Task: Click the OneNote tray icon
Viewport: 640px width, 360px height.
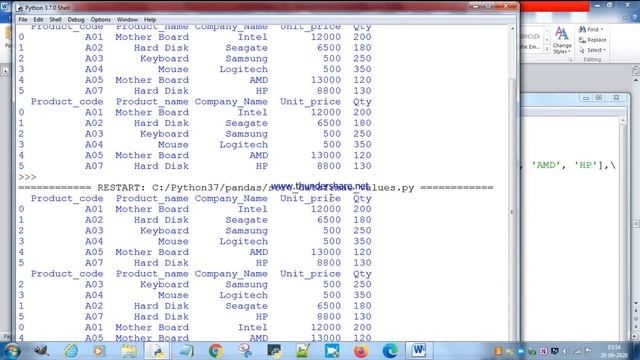Action: (x=543, y=351)
